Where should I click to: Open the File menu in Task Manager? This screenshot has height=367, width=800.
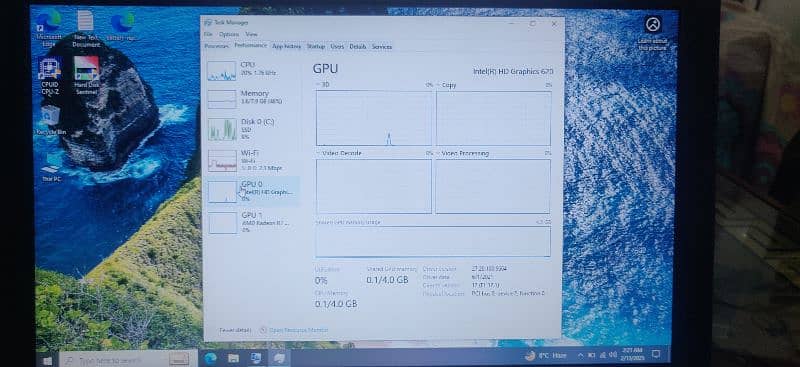point(208,34)
